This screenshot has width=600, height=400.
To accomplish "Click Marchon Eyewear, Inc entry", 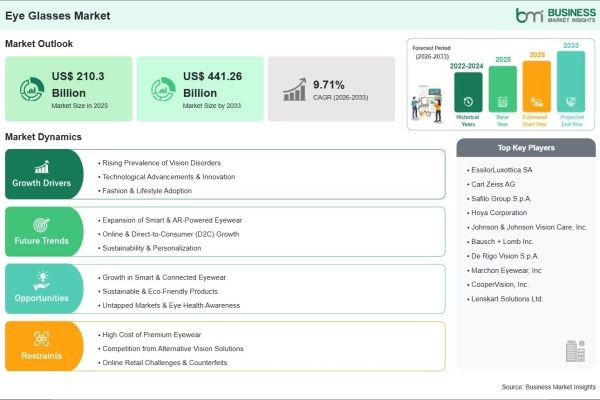I will pos(506,270).
